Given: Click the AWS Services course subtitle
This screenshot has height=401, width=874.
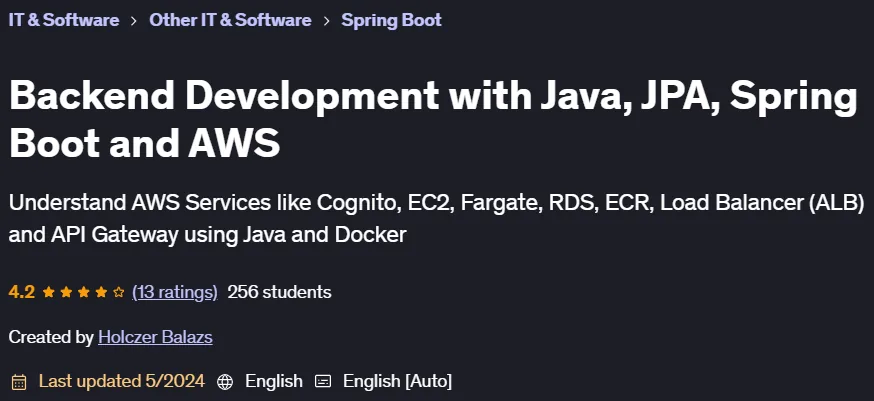Looking at the screenshot, I should pyautogui.click(x=436, y=219).
